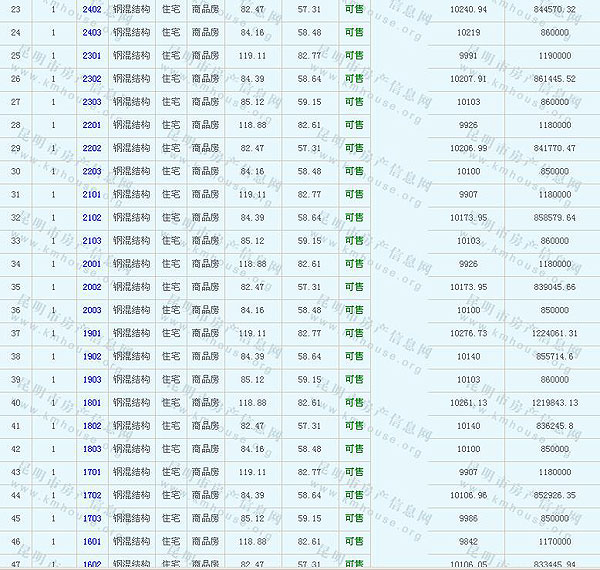The image size is (600, 570).
Task: Click room number 2301
Action: coord(91,55)
